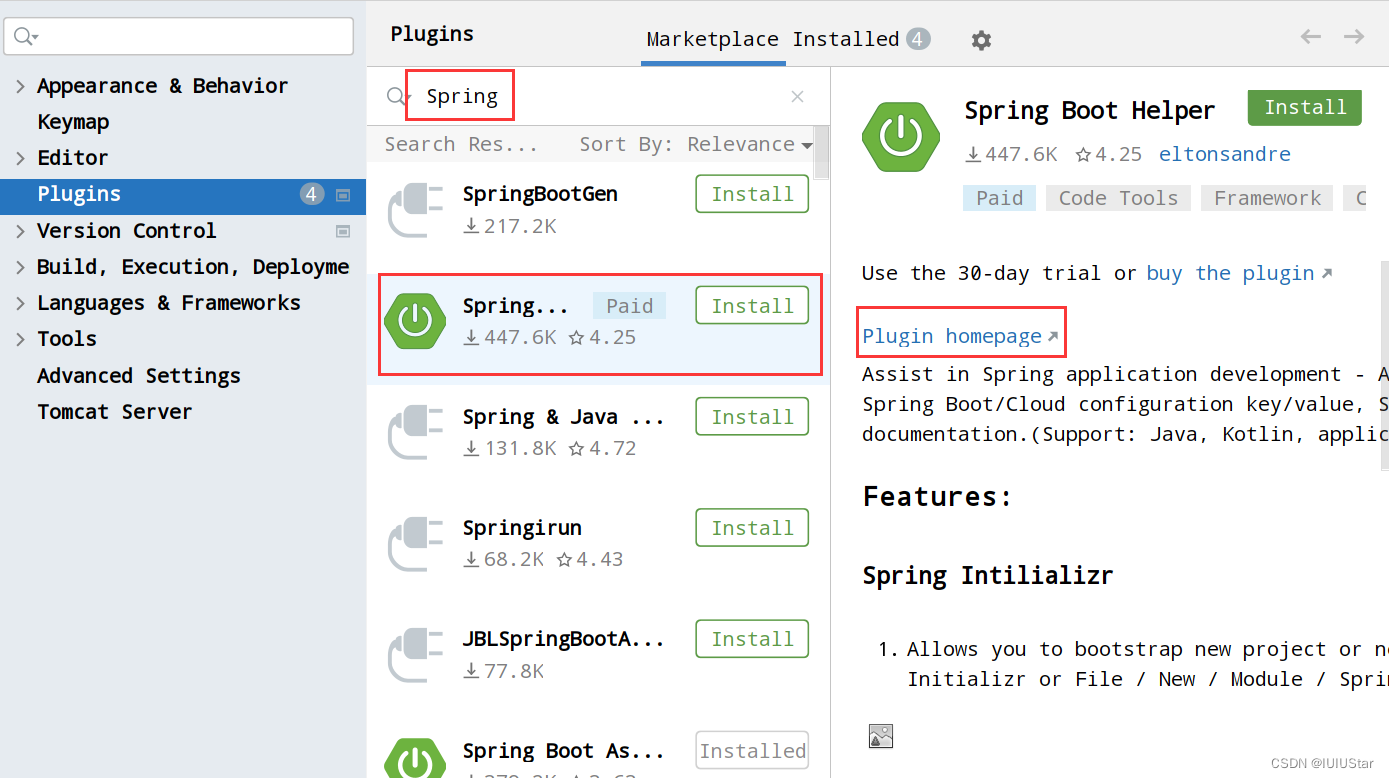Image resolution: width=1389 pixels, height=778 pixels.
Task: Expand Build, Execution, Deployment settings
Action: (x=19, y=266)
